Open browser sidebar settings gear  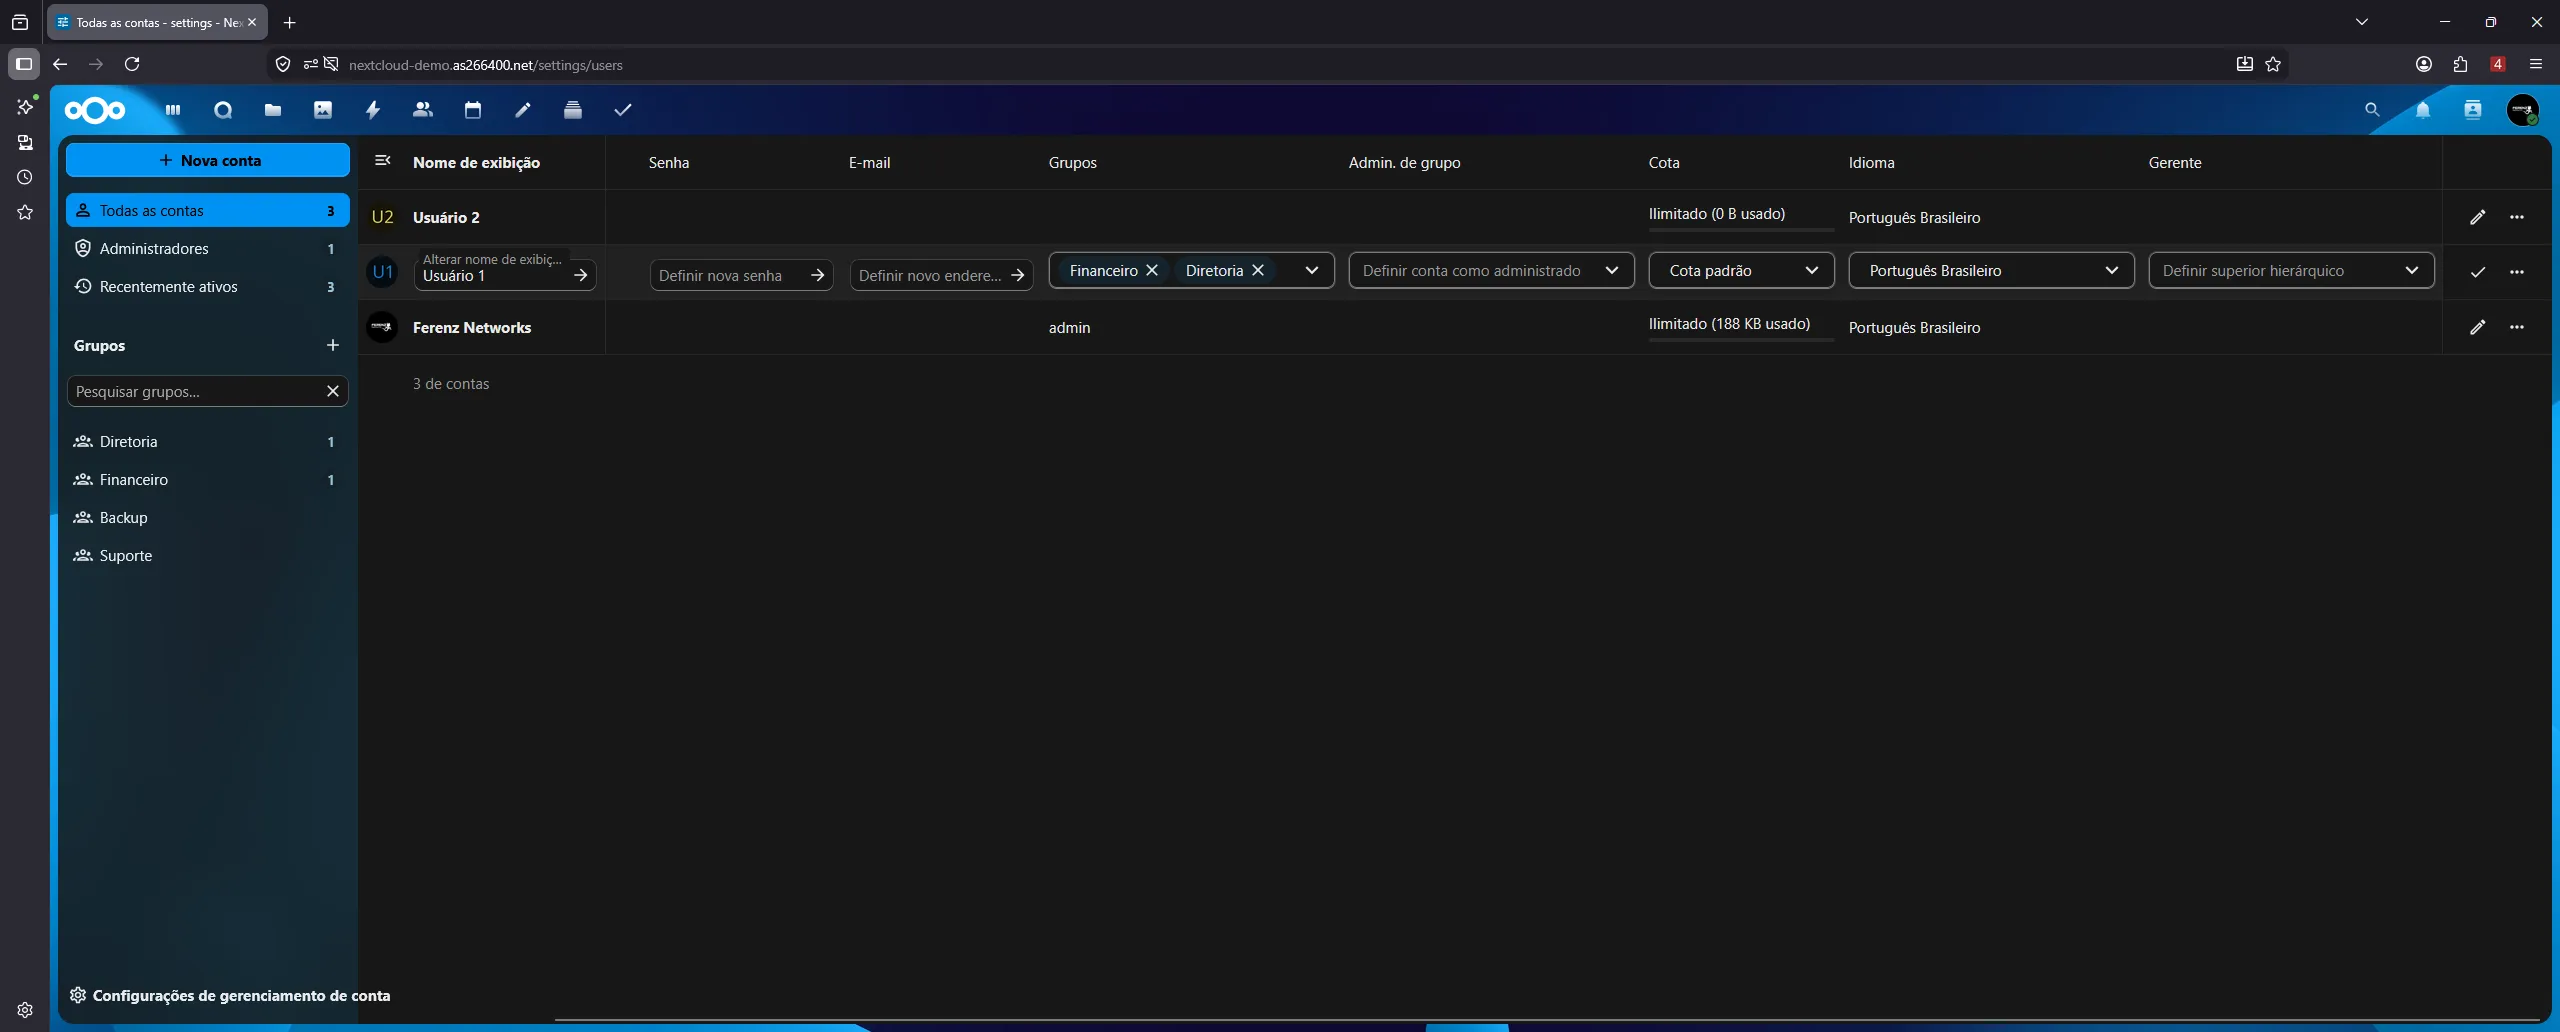click(x=25, y=1010)
